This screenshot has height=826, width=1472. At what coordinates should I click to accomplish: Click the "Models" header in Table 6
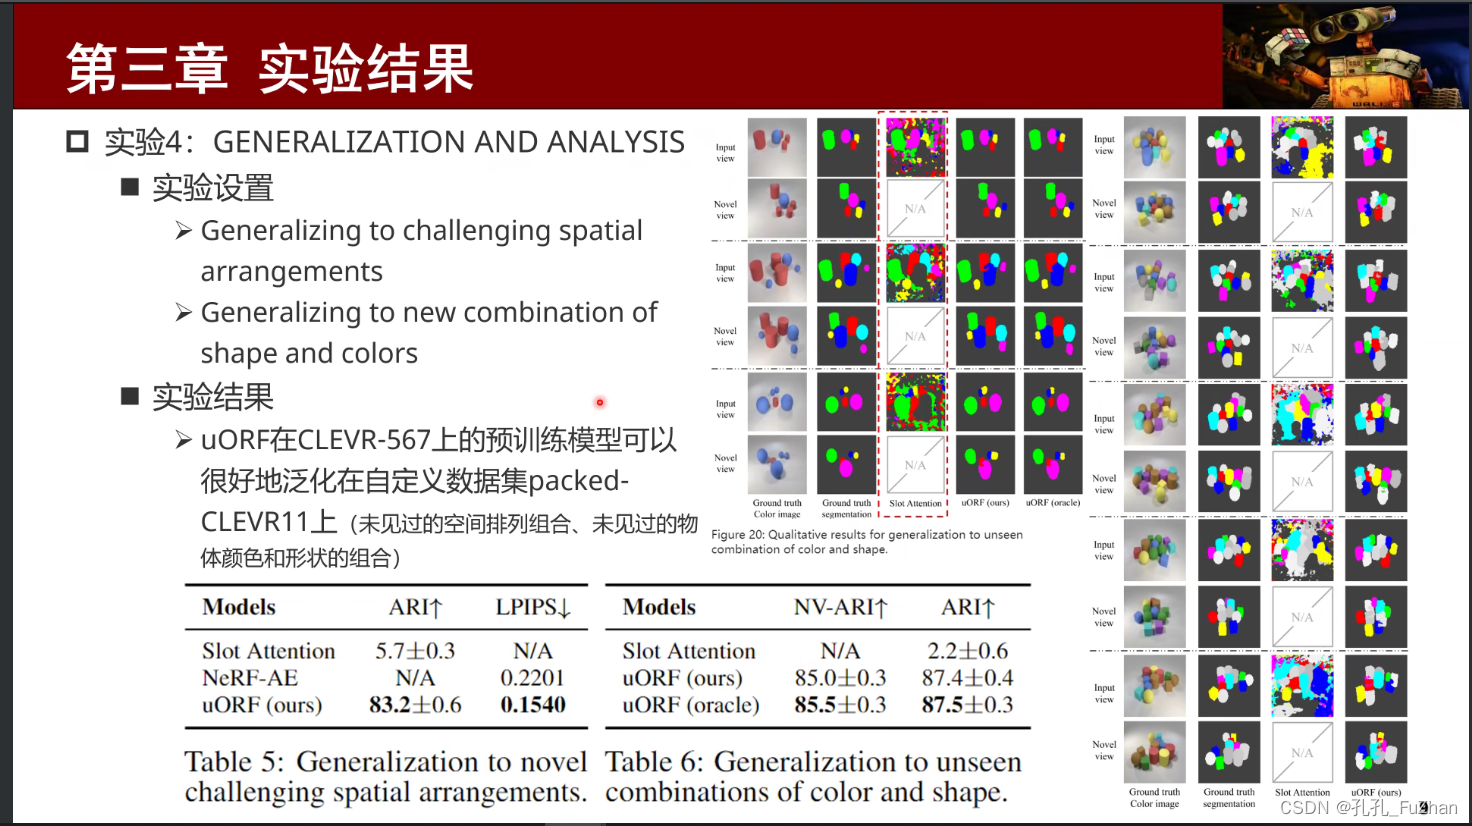coord(659,607)
